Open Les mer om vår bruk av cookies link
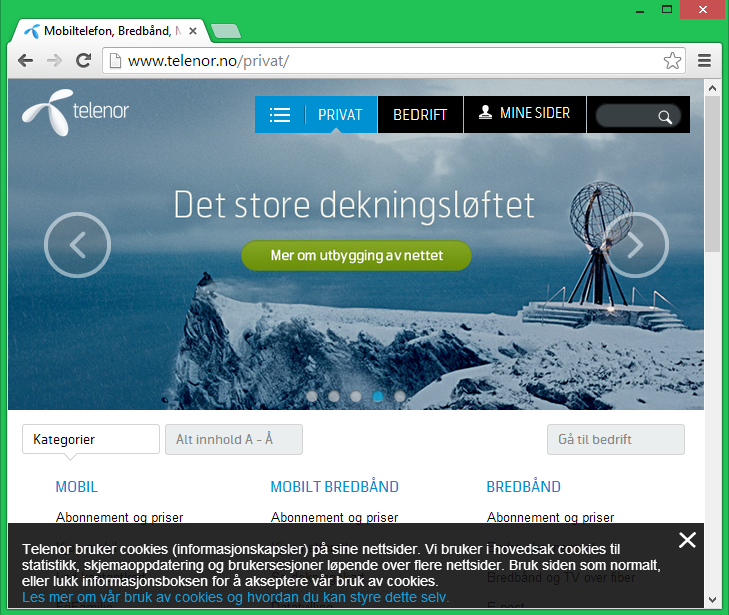This screenshot has height=615, width=729. tap(236, 597)
